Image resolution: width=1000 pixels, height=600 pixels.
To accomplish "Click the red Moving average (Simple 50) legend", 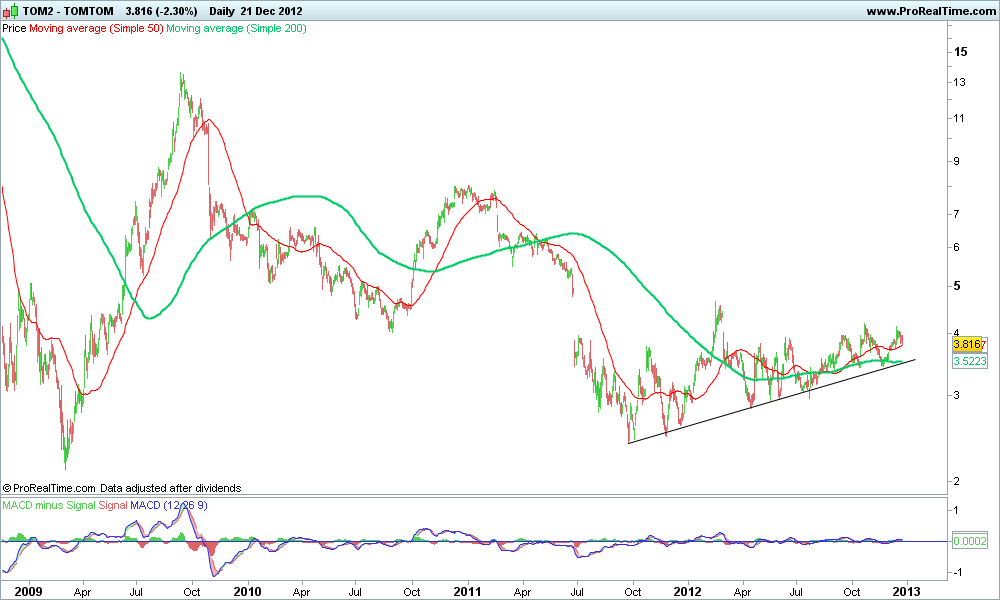I will point(96,29).
